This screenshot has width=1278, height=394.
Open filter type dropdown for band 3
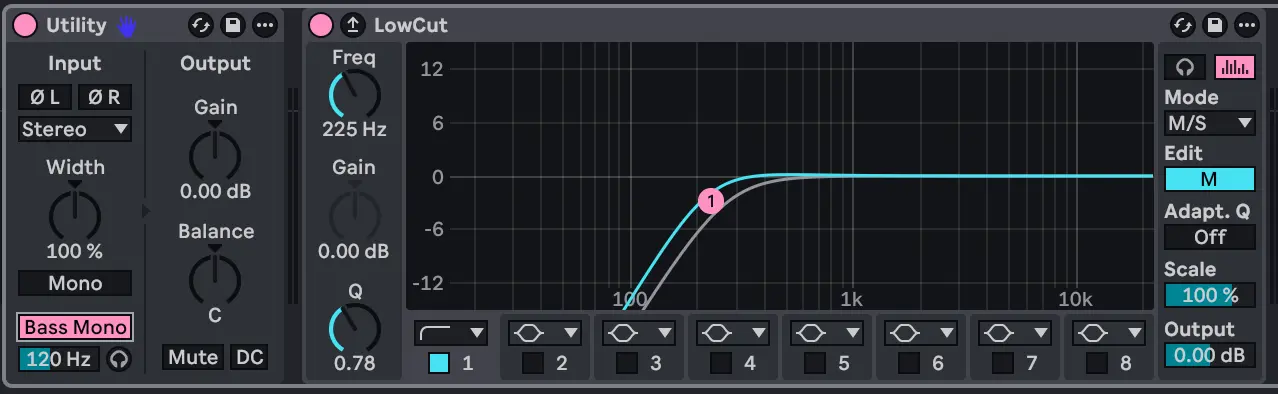pyautogui.click(x=638, y=332)
